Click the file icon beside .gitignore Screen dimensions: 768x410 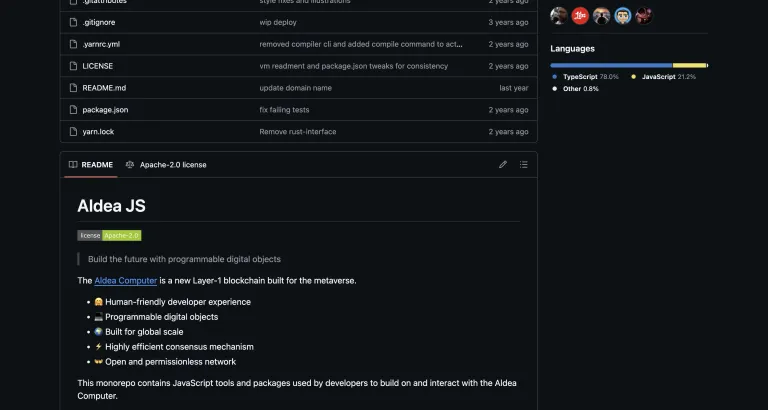pos(73,22)
